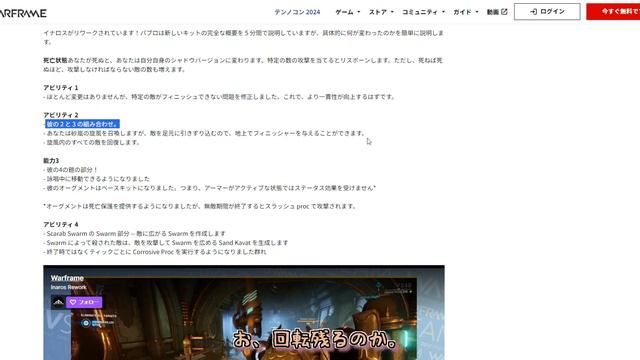
Task: Click the Inaros Rework clip title
Action: click(x=68, y=287)
